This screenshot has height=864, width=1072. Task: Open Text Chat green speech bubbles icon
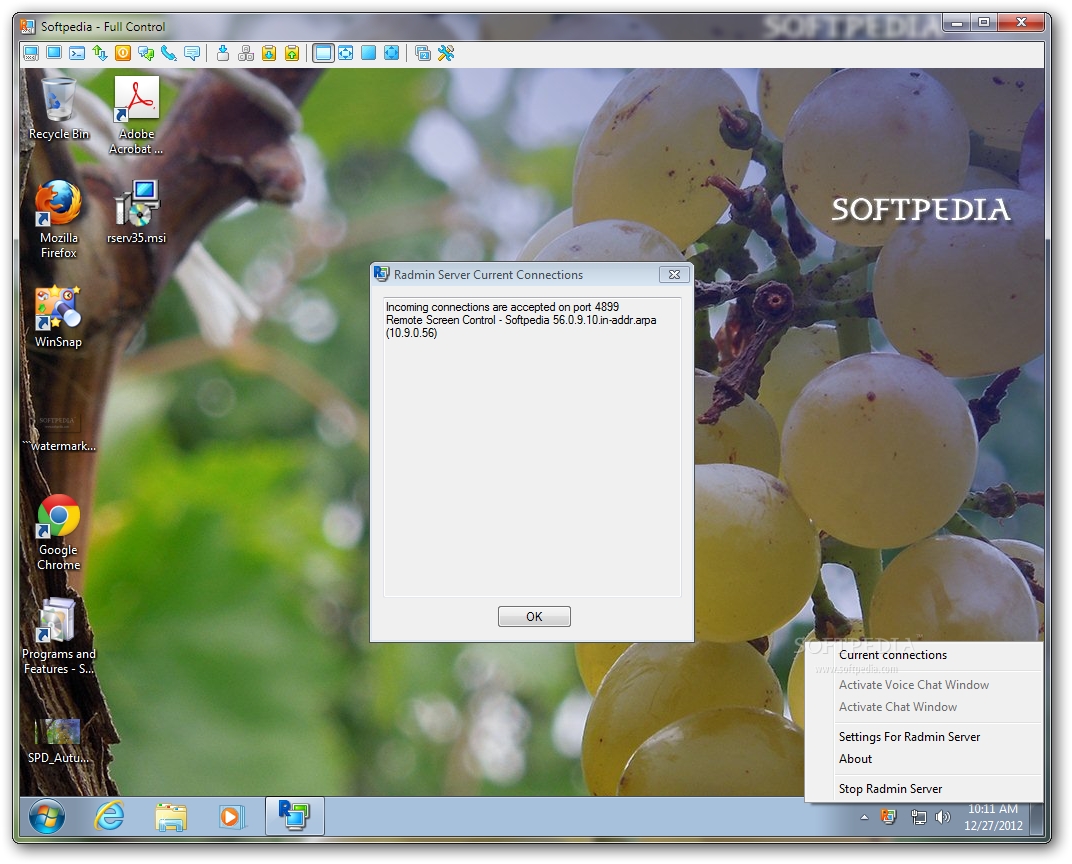146,53
